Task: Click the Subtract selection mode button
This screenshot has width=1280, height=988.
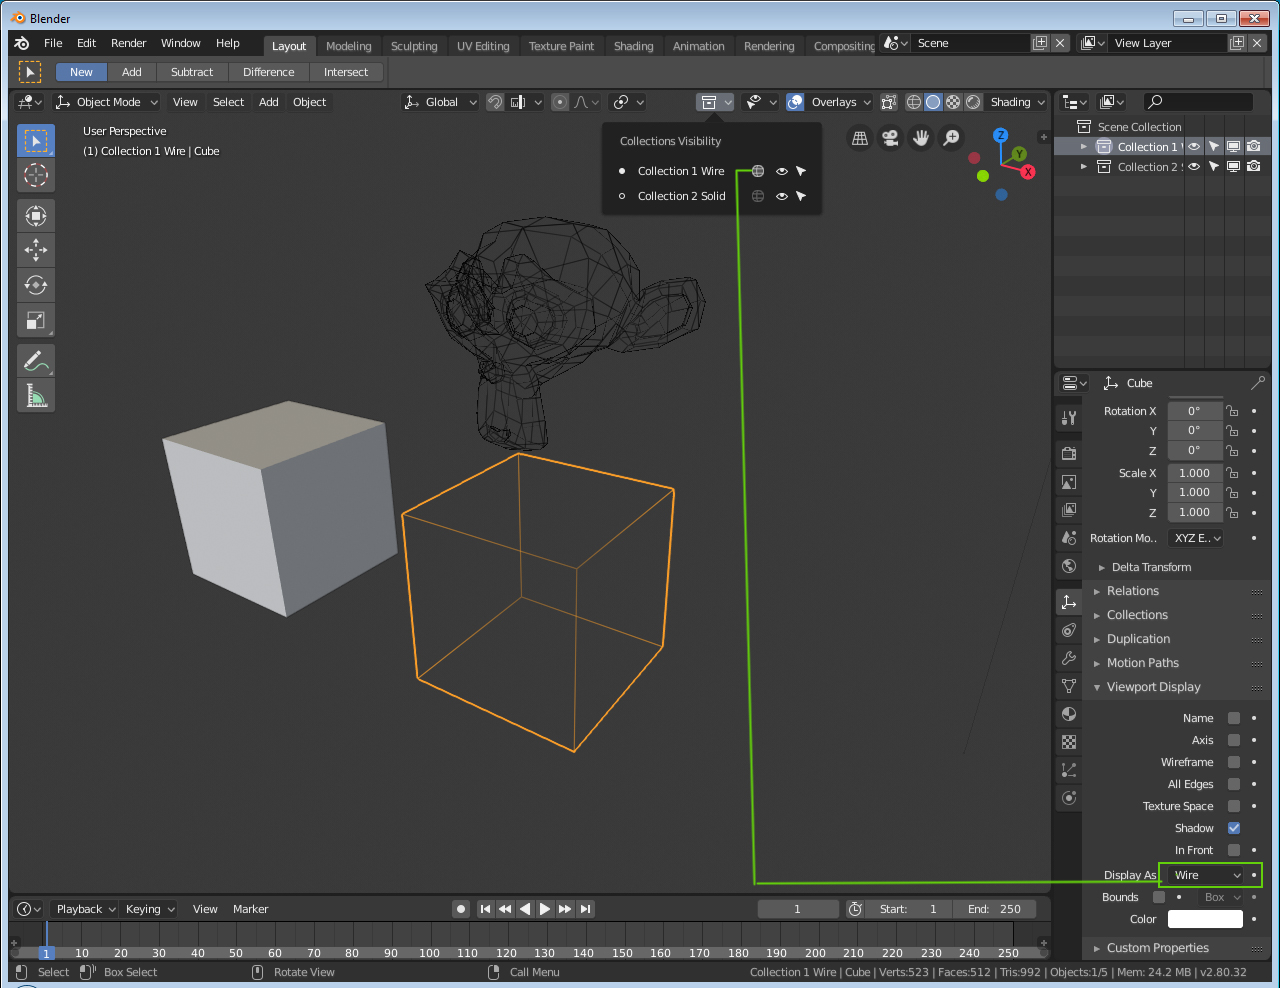Action: point(192,72)
